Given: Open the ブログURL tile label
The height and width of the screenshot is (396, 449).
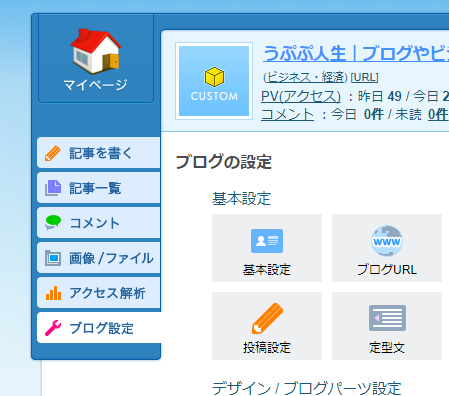Looking at the screenshot, I should click(387, 270).
